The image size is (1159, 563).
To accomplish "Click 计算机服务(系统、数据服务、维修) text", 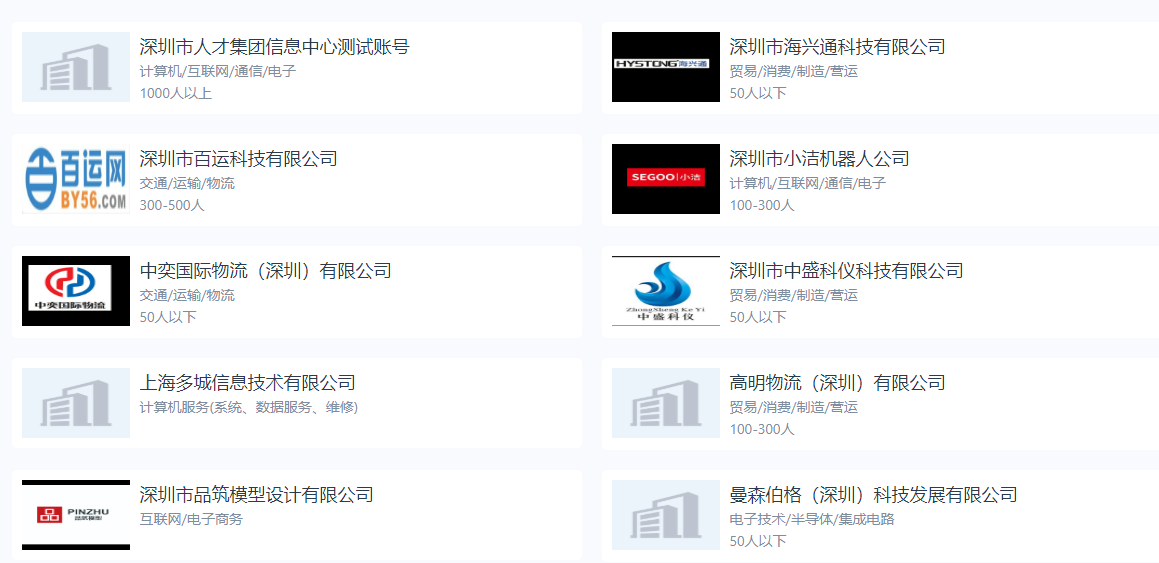I will point(249,408).
